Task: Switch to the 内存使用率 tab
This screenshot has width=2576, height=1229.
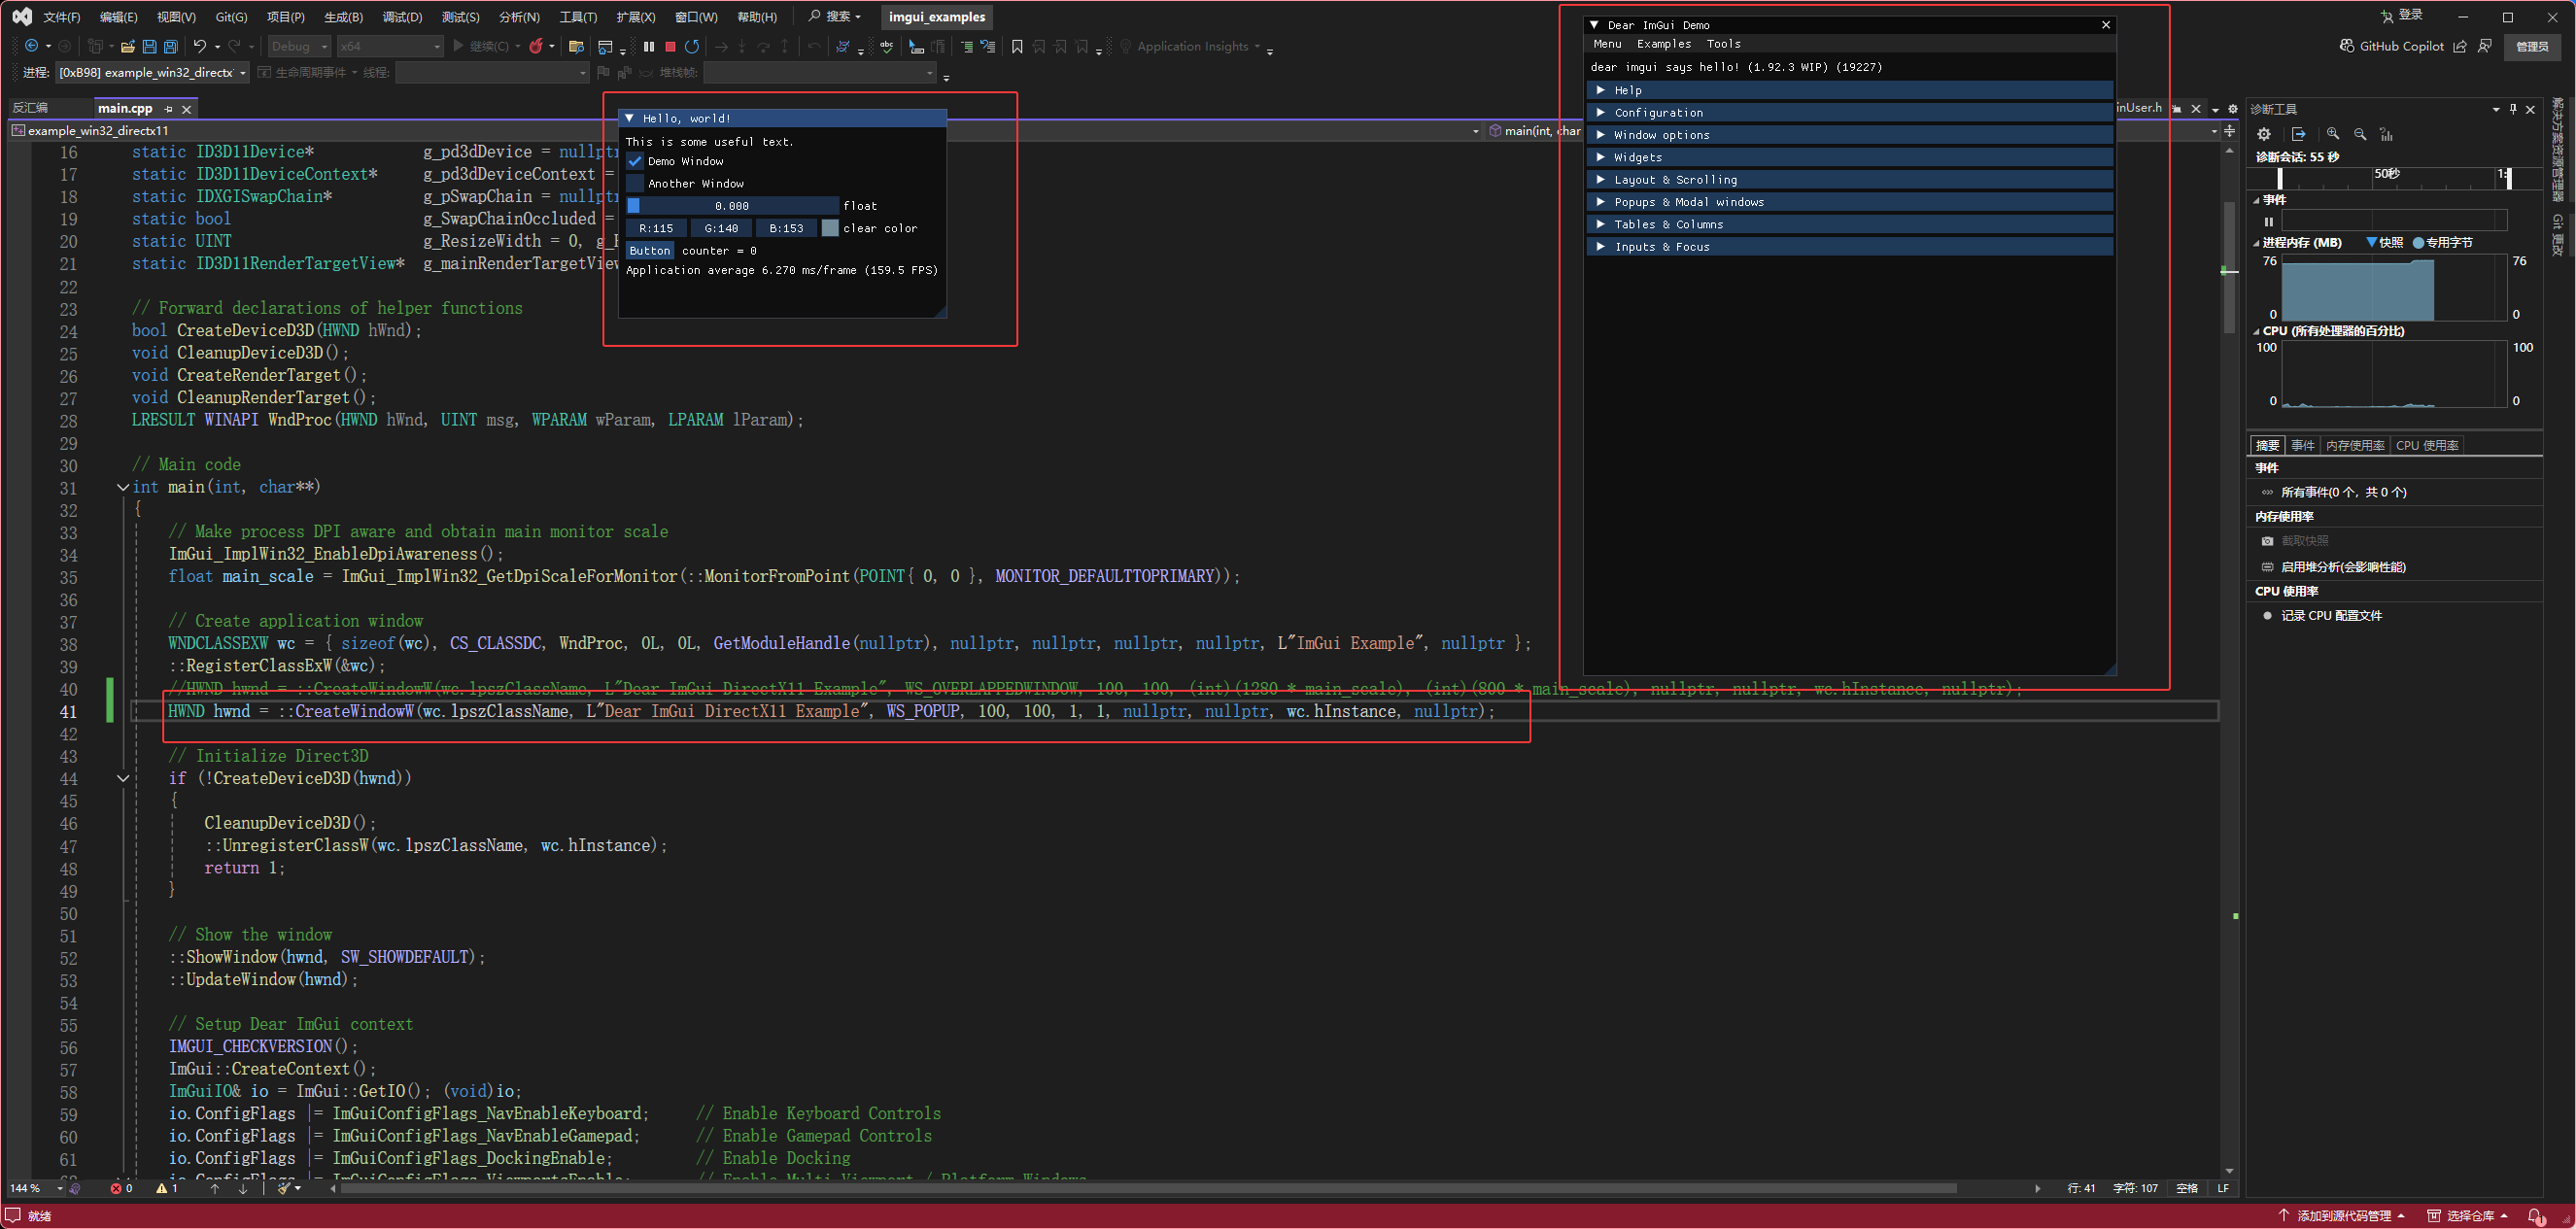Action: [x=2355, y=445]
